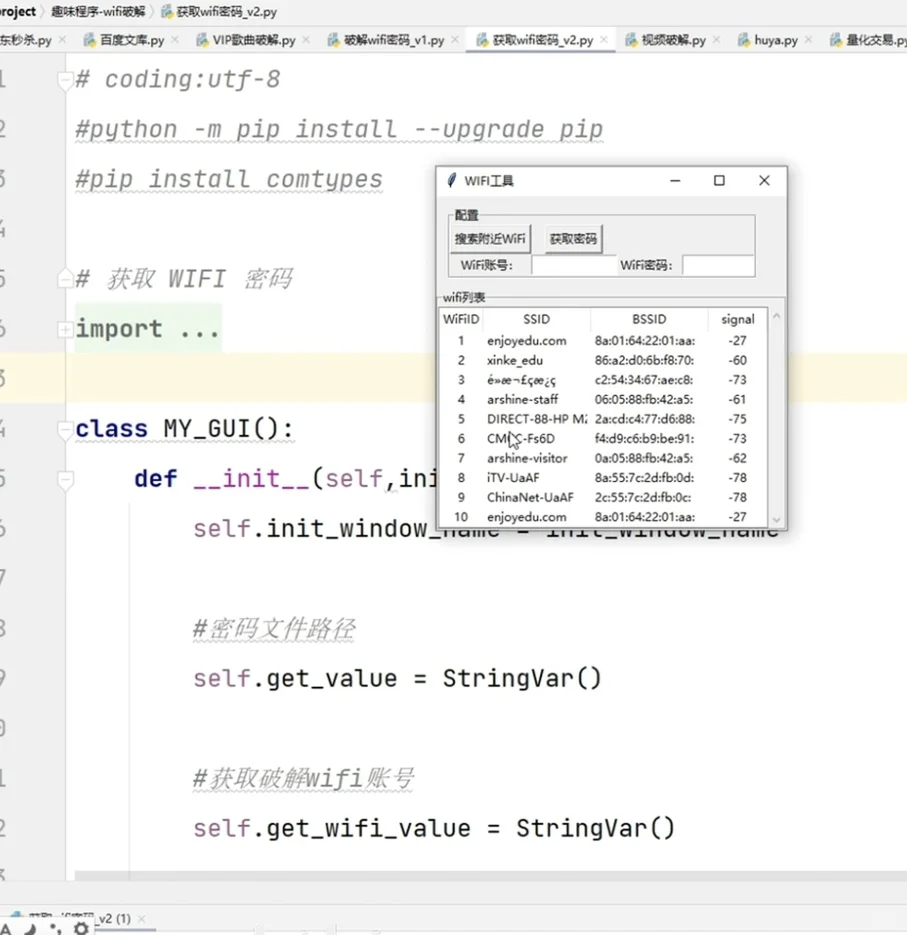This screenshot has height=935, width=907.
Task: Close the VIP歌曲破解.py tab
Action: [x=306, y=39]
